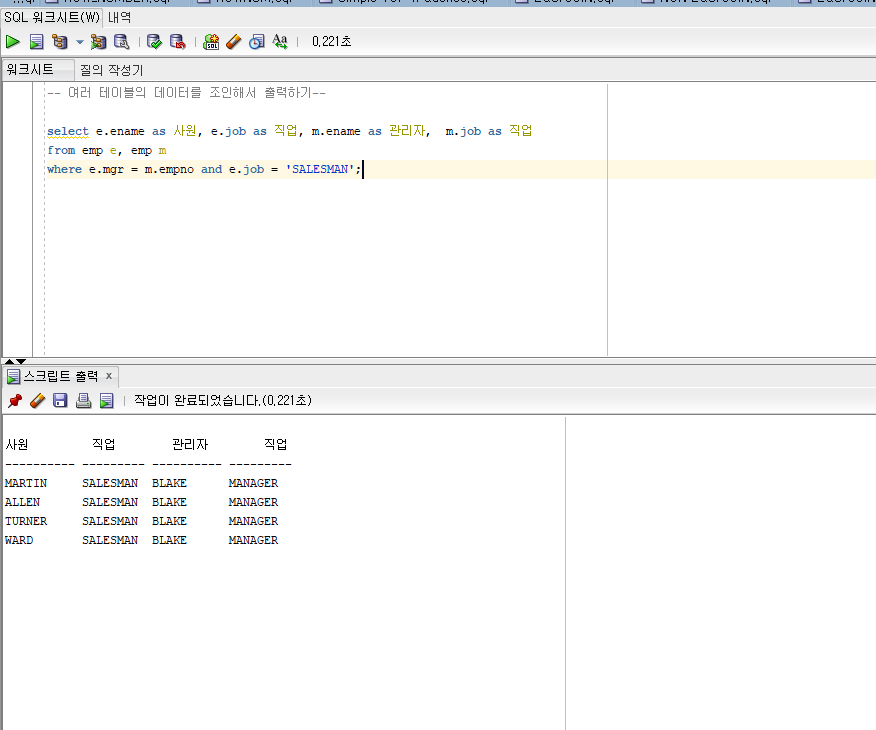Click the Autotrace icon

(98, 42)
